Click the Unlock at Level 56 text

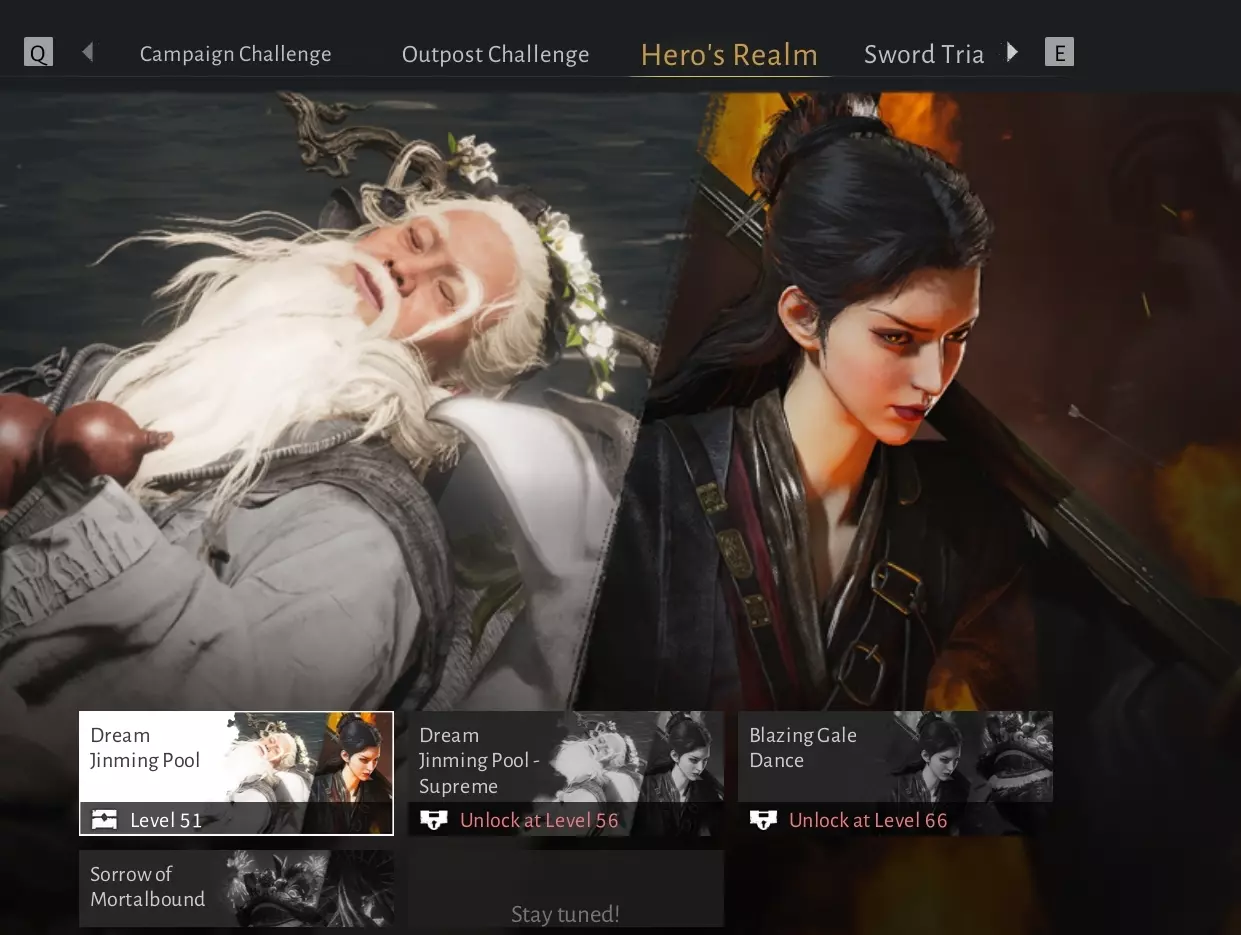pyautogui.click(x=539, y=821)
